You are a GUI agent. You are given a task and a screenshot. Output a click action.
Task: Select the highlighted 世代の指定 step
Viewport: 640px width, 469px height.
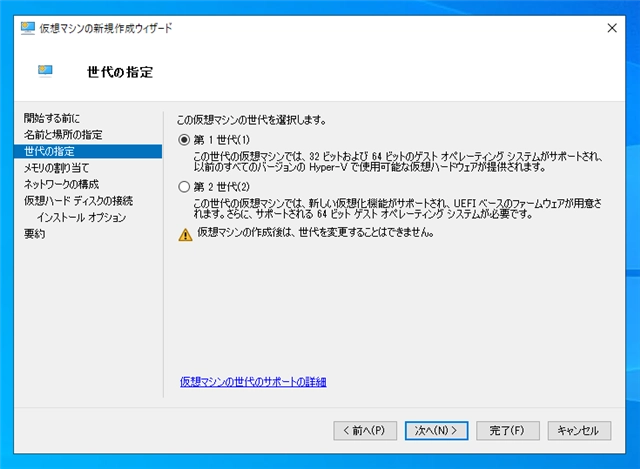click(88, 151)
